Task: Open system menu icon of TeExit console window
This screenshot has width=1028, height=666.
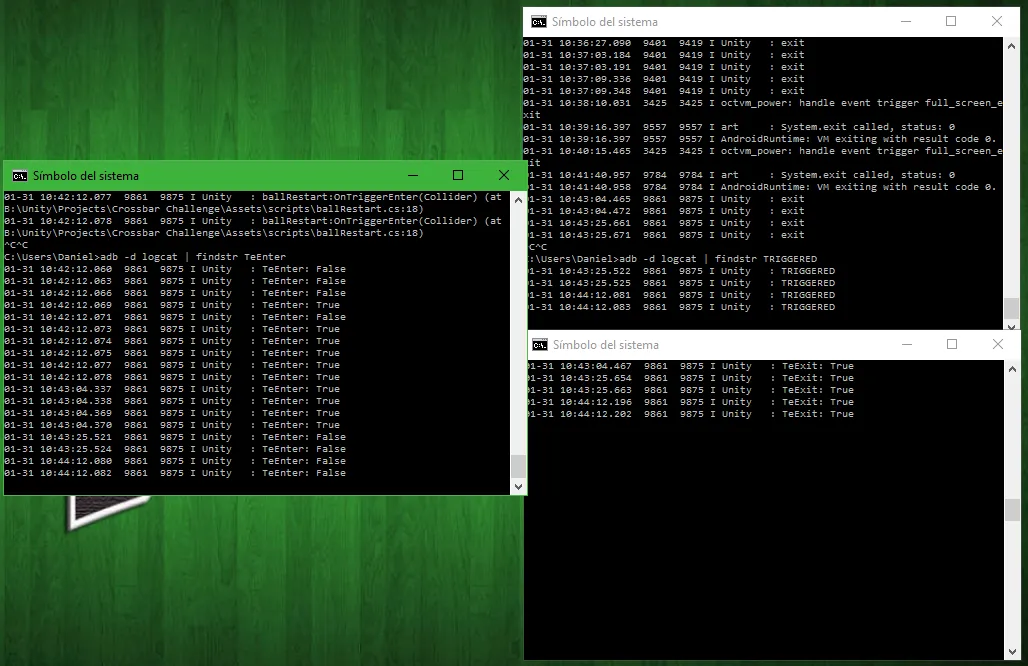Action: 540,345
